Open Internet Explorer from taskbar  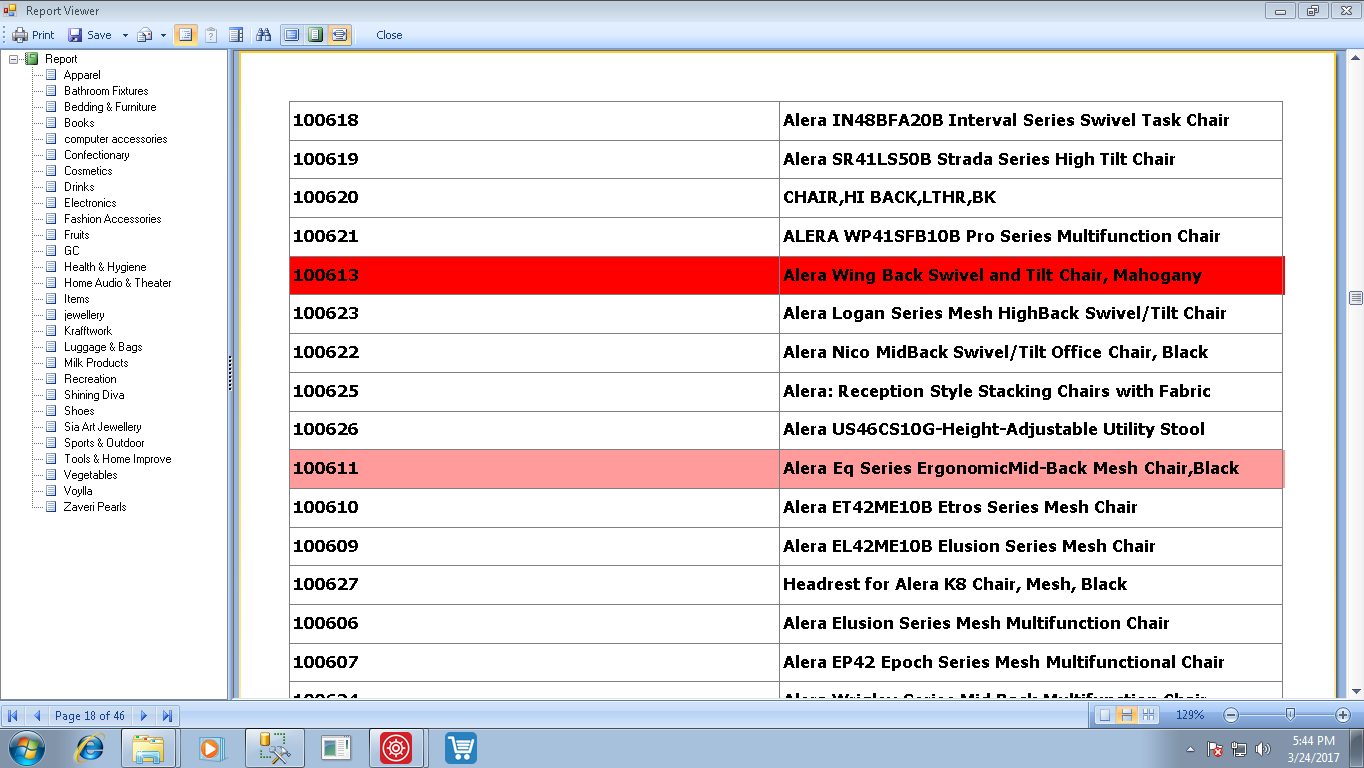tap(91, 748)
